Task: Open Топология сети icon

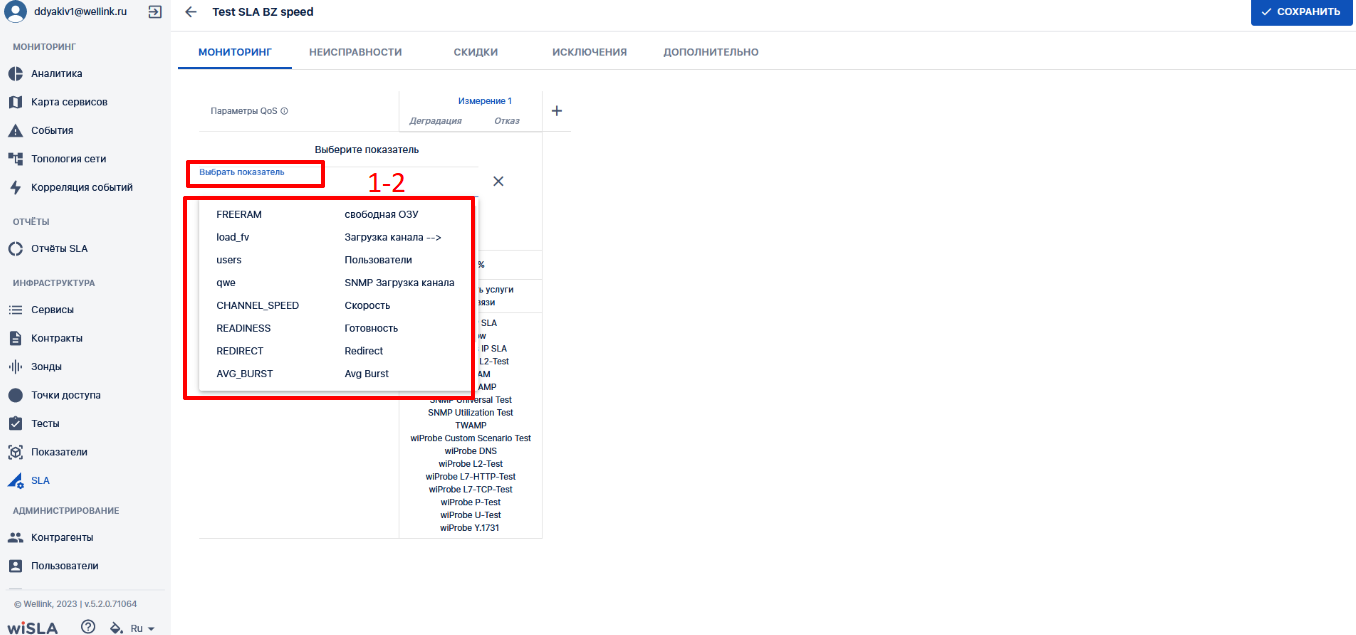Action: click(15, 158)
